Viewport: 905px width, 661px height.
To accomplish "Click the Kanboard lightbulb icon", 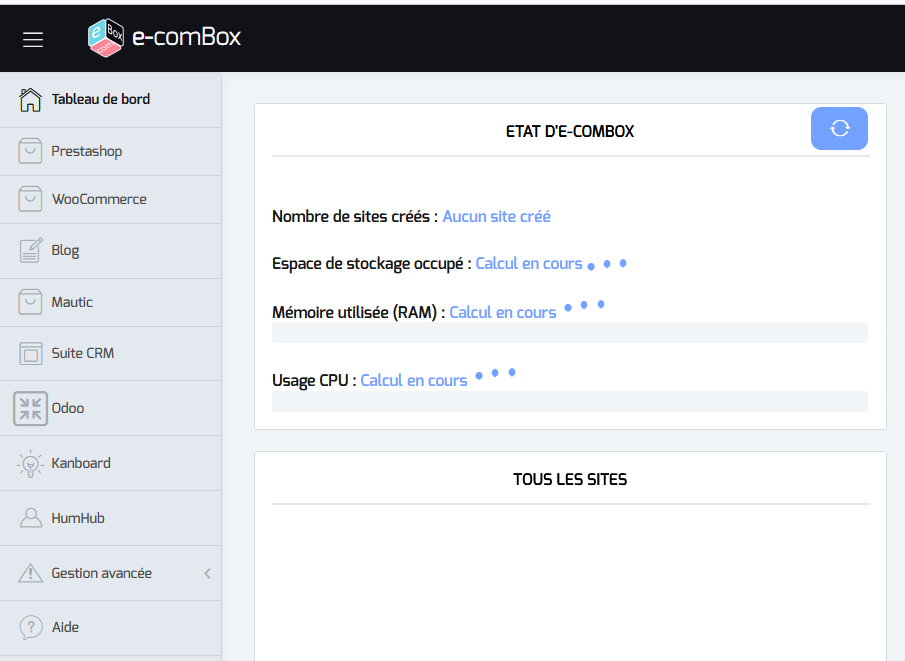I will [x=31, y=463].
